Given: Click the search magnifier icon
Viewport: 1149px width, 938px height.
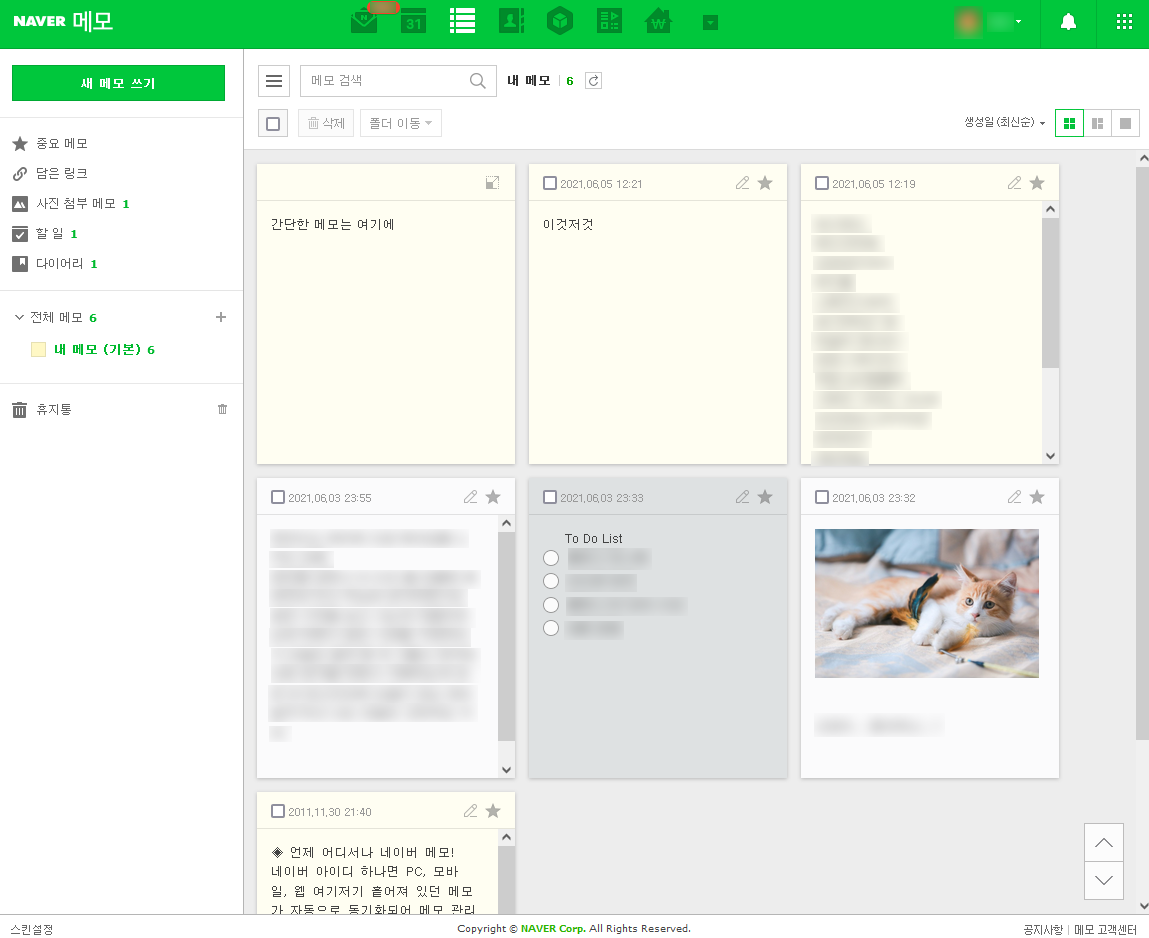Looking at the screenshot, I should (x=478, y=81).
